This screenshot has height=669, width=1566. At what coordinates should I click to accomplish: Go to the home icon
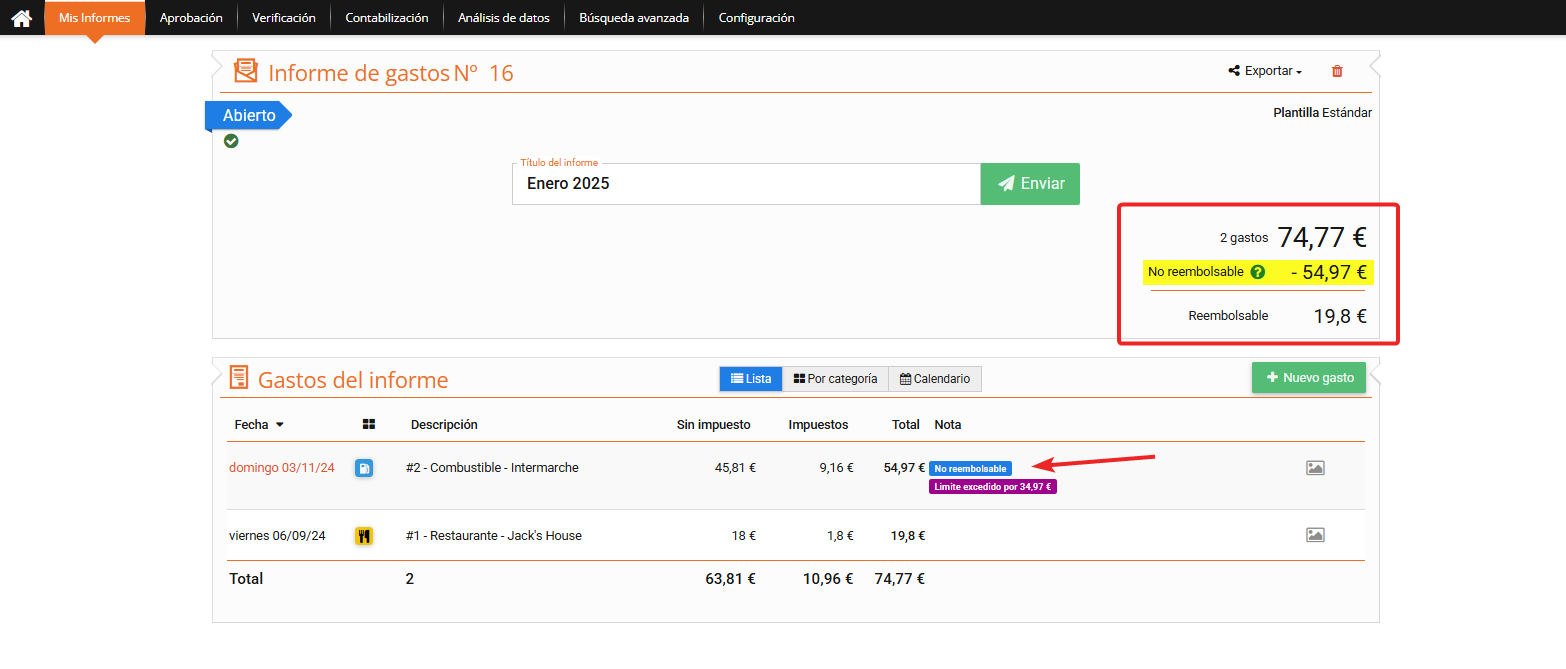tap(21, 18)
